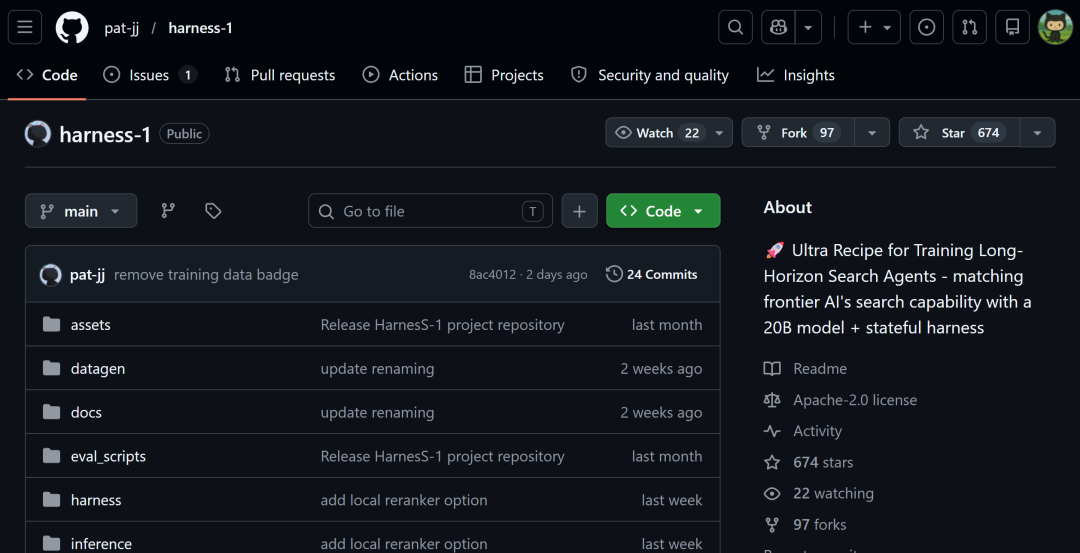Viewport: 1080px width, 553px height.
Task: View 97 forks link
Action: pyautogui.click(x=820, y=525)
